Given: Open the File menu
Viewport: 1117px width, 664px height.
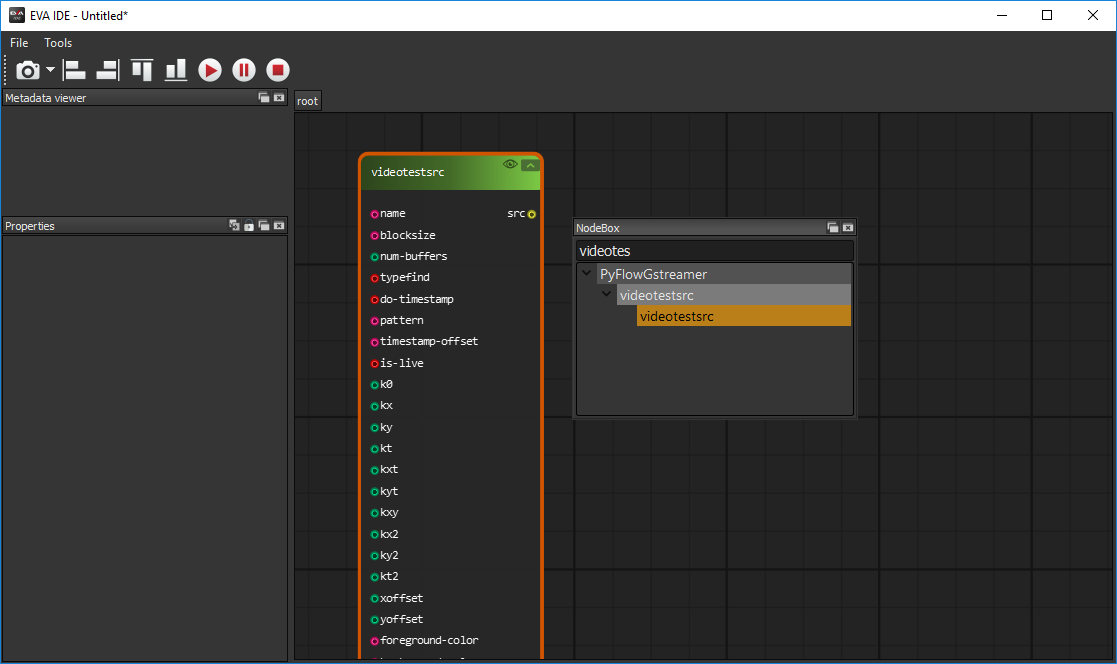Looking at the screenshot, I should coord(18,43).
